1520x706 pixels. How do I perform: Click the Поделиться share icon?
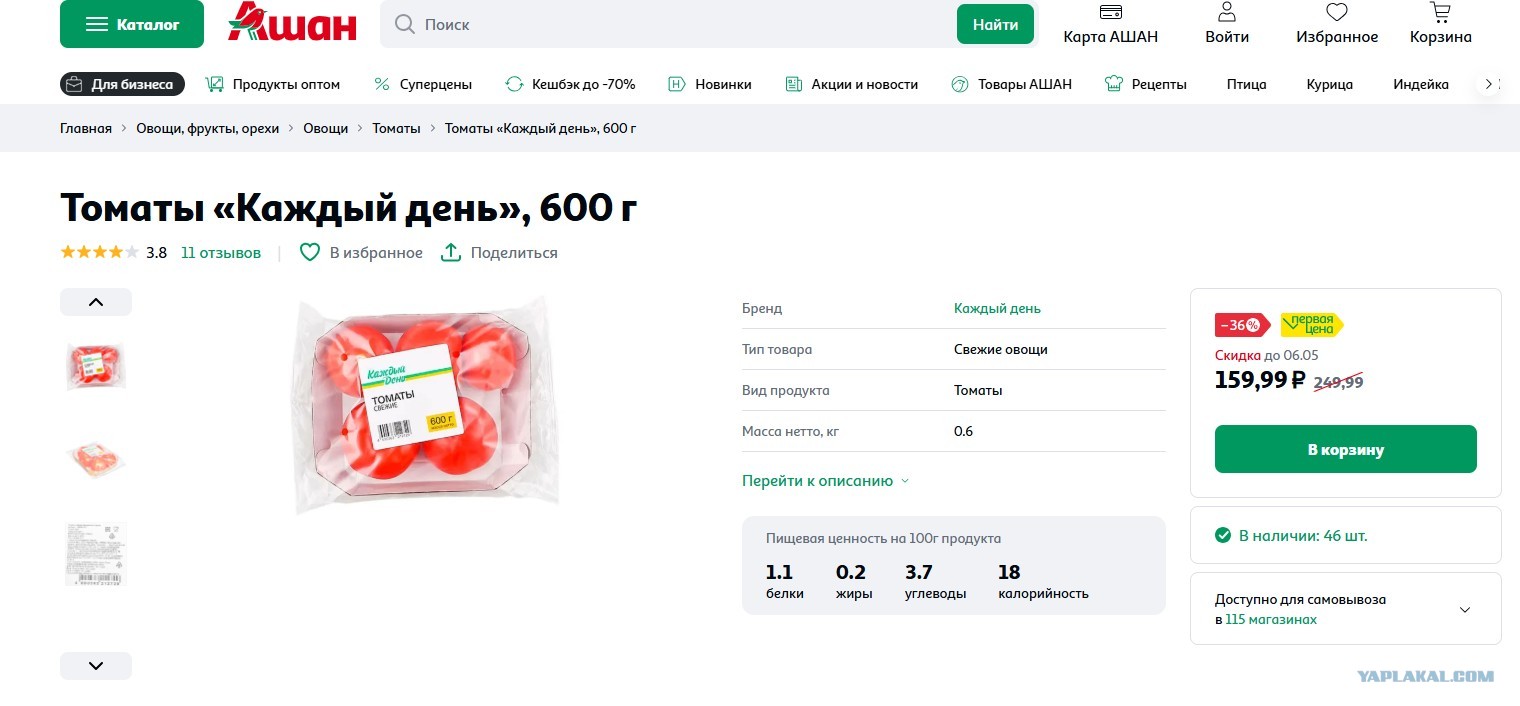click(x=451, y=252)
